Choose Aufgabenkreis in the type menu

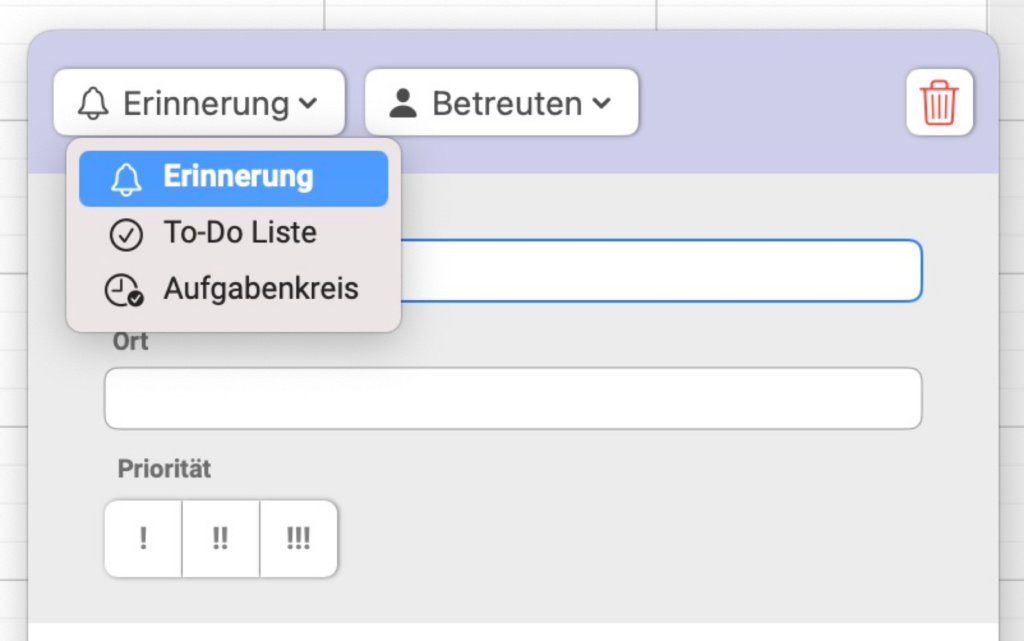click(233, 289)
